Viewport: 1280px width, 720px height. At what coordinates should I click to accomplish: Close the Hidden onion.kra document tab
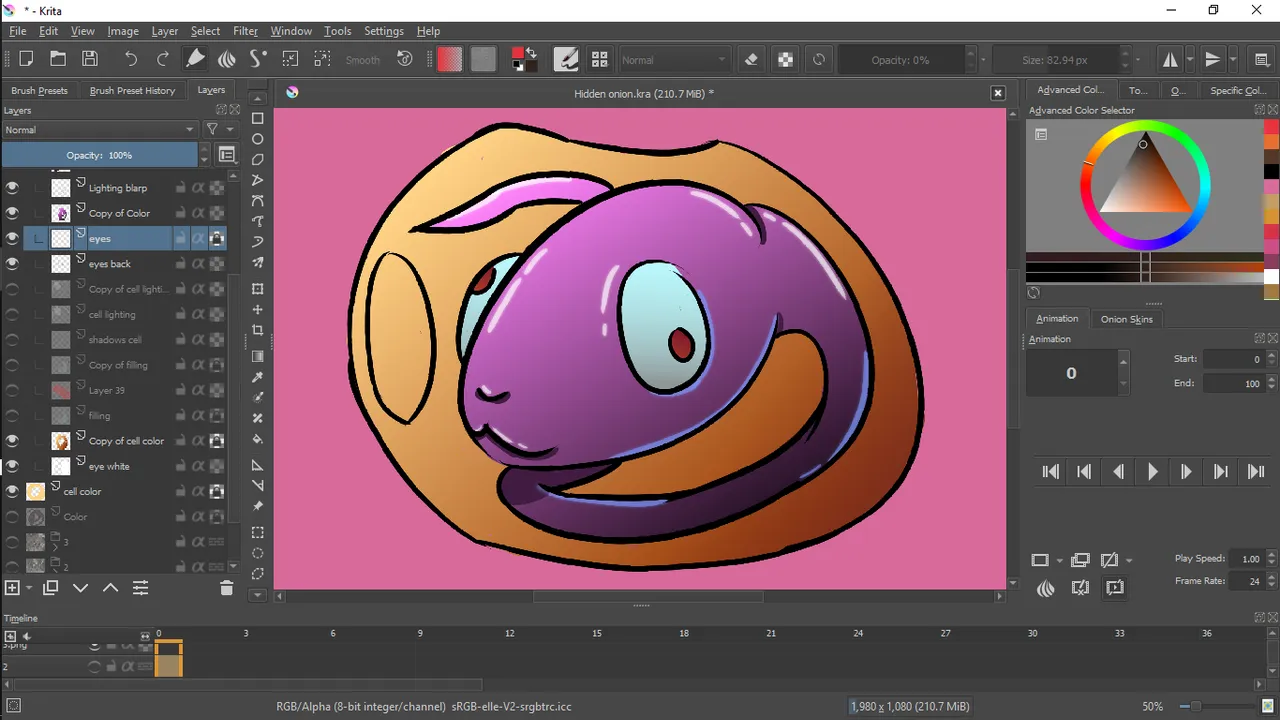click(997, 93)
